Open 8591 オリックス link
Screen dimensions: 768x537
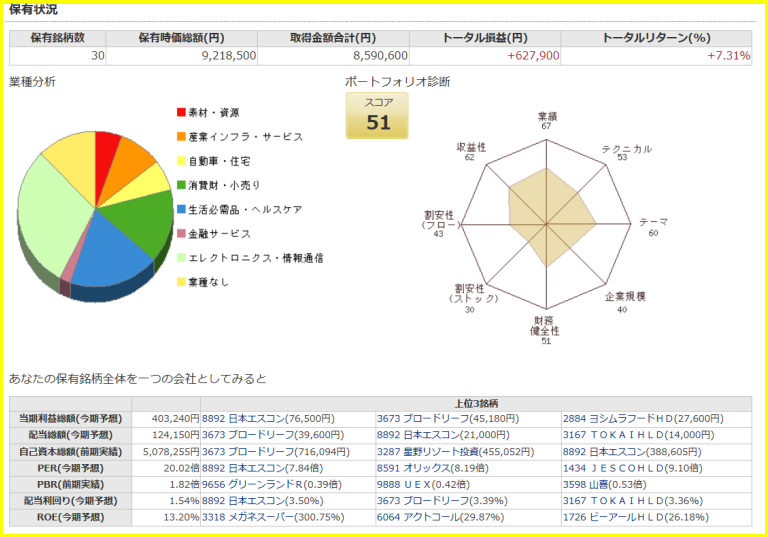[x=432, y=468]
